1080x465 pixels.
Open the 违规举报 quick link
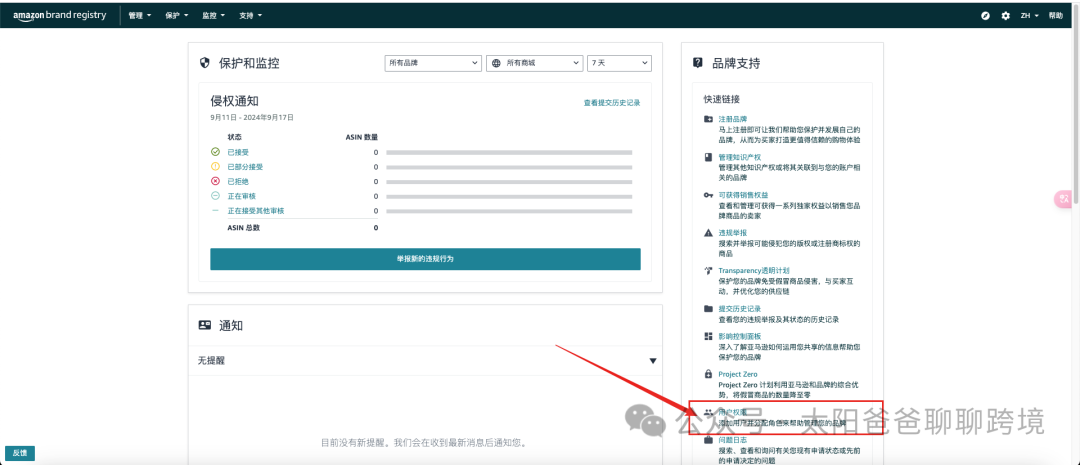pos(732,233)
